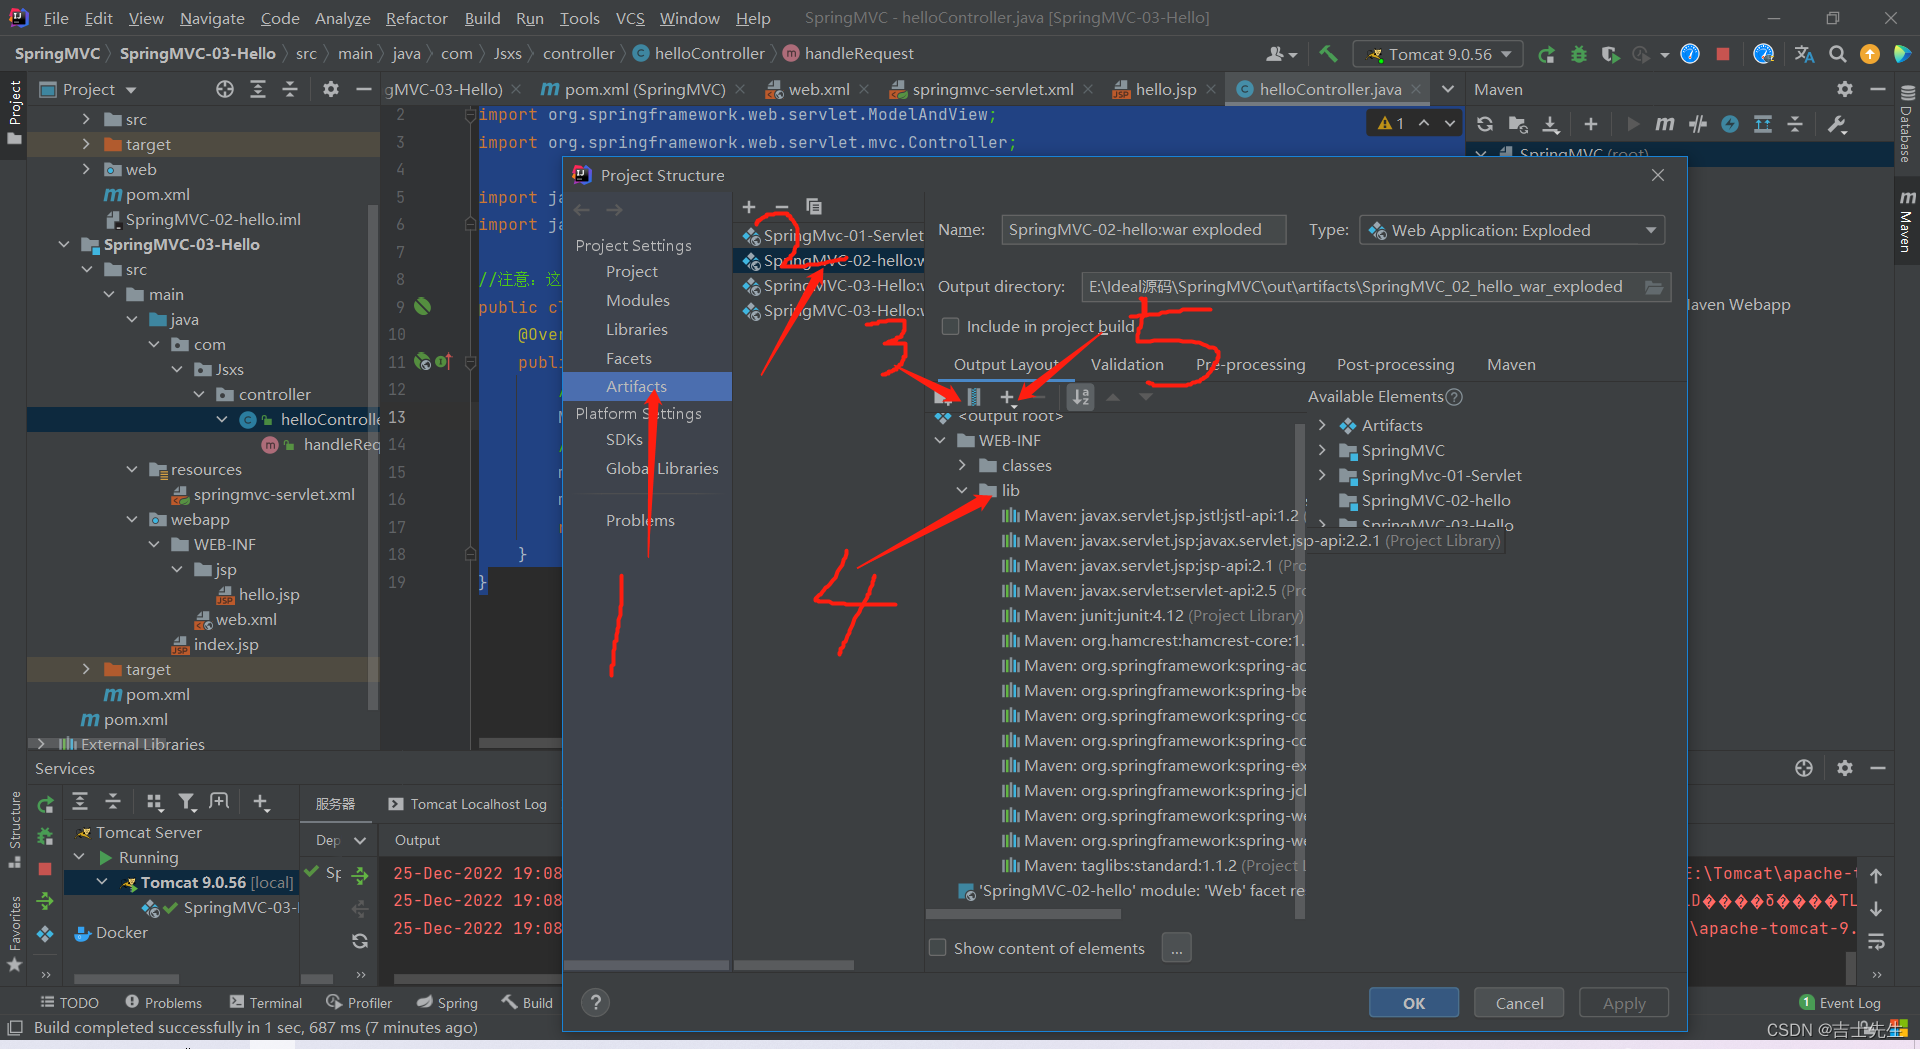Click Add Service plus in Services toolbar
The height and width of the screenshot is (1049, 1920).
point(261,802)
